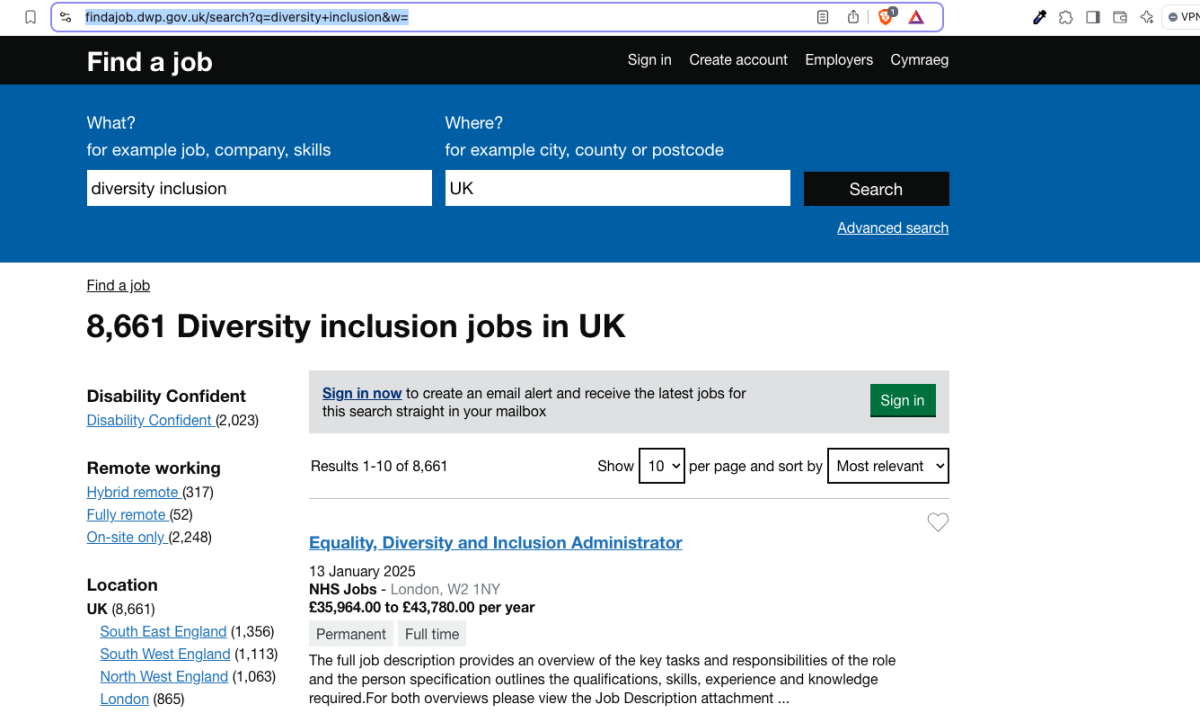
Task: Click the share icon in address bar
Action: [x=853, y=17]
